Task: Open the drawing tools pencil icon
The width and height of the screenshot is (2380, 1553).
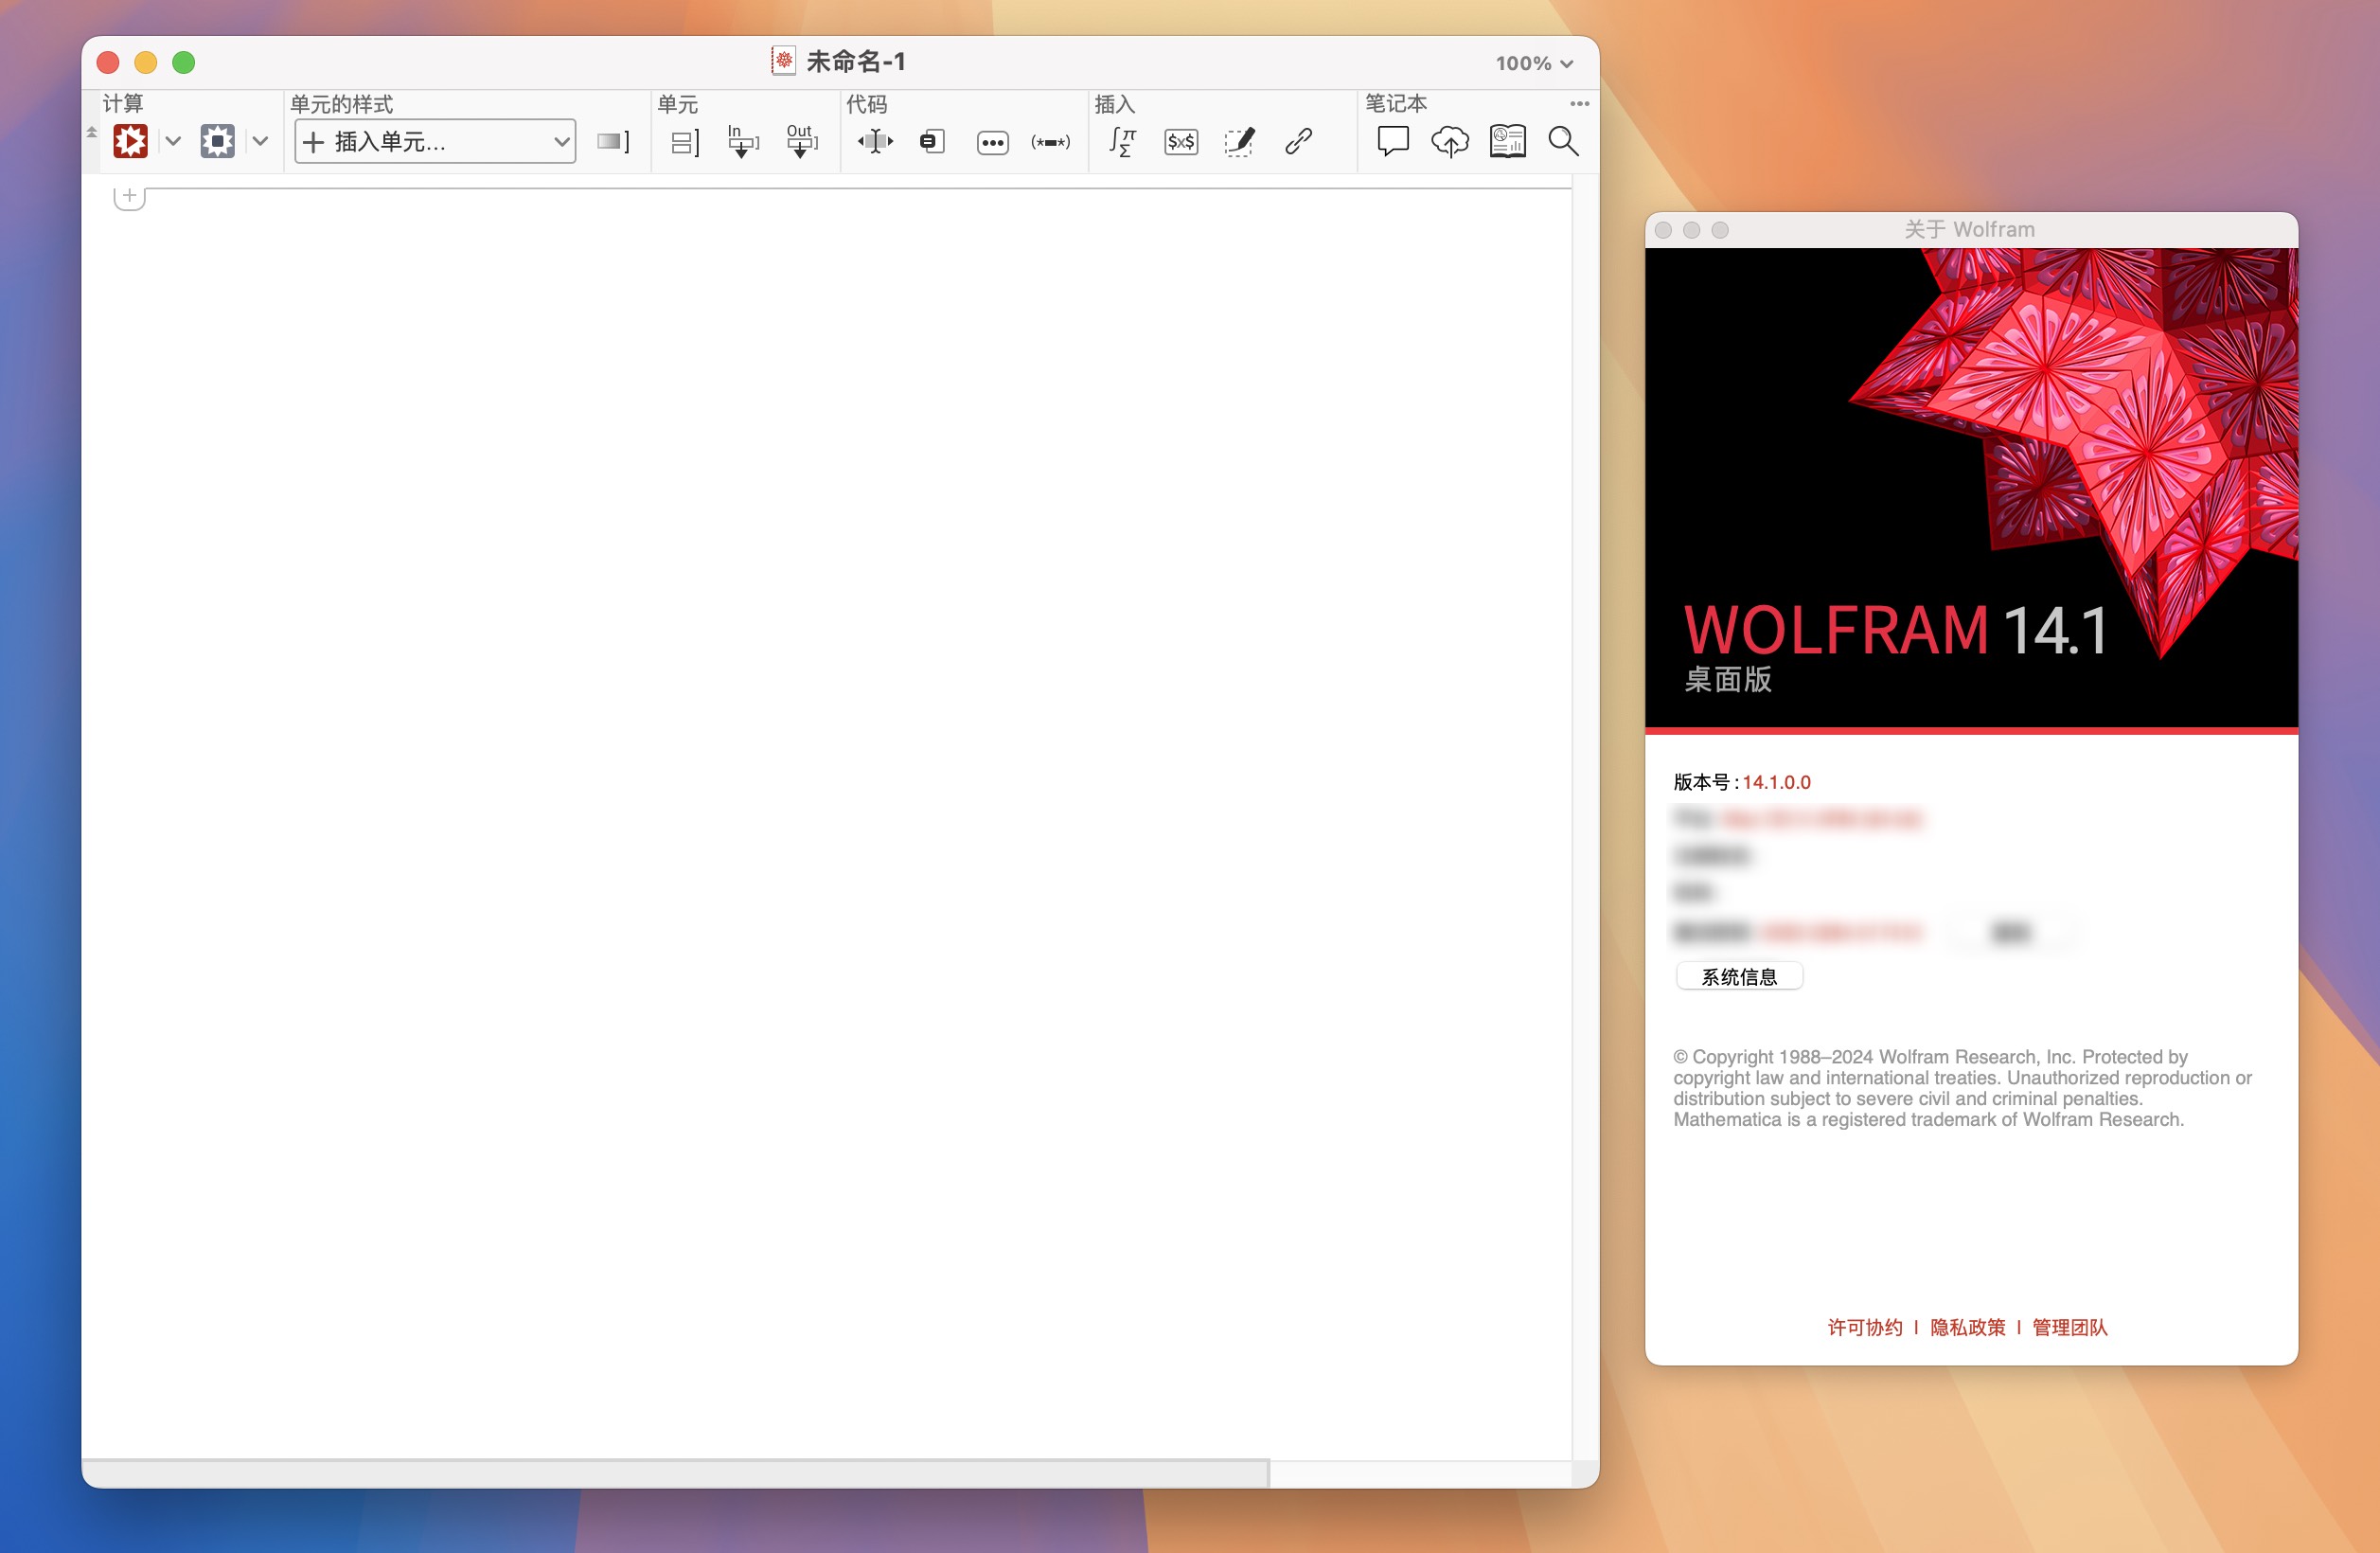Action: pos(1240,142)
